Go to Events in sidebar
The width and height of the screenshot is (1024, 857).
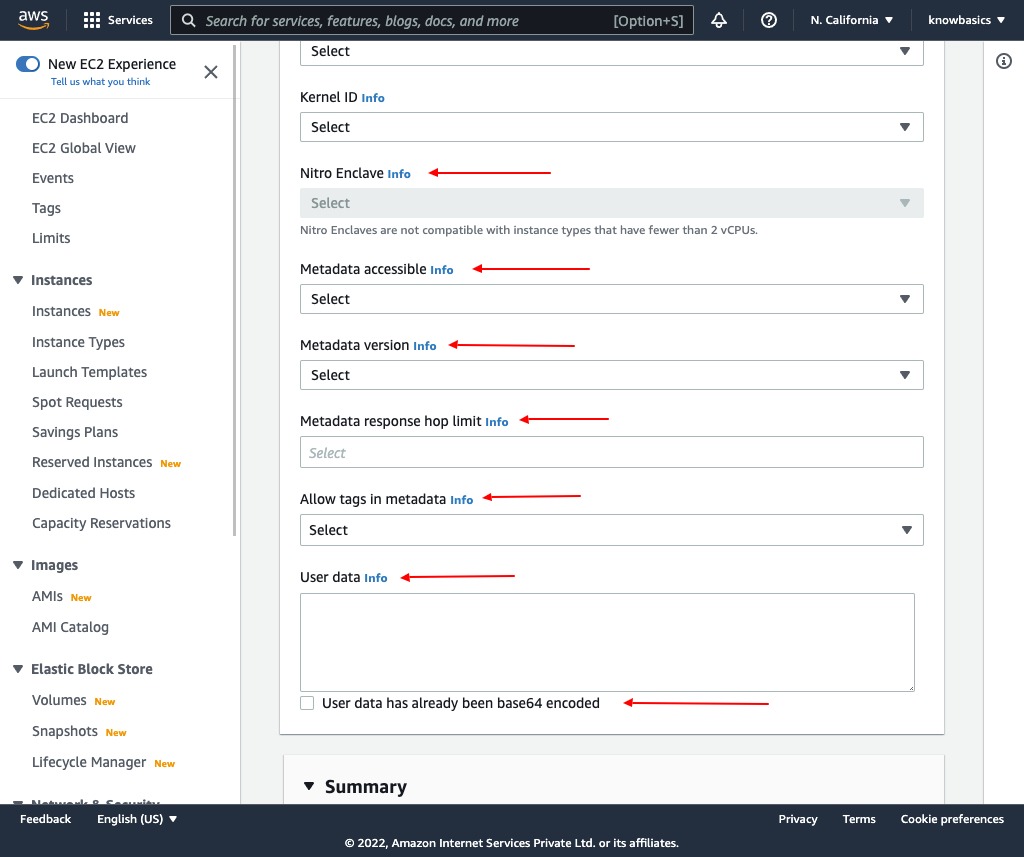click(x=53, y=178)
